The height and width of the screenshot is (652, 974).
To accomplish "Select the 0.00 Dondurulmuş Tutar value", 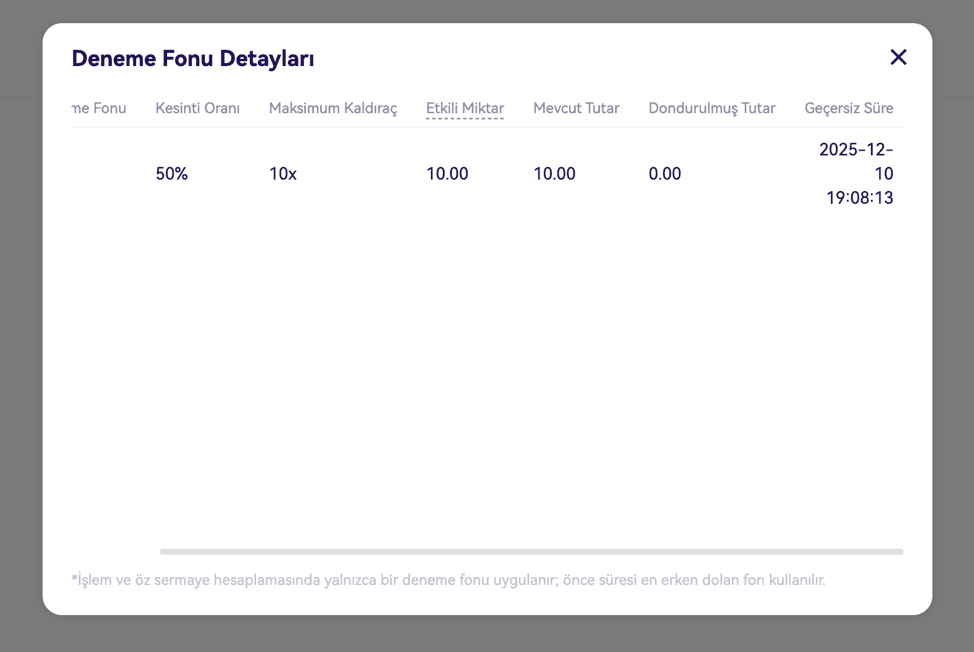I will coord(664,174).
